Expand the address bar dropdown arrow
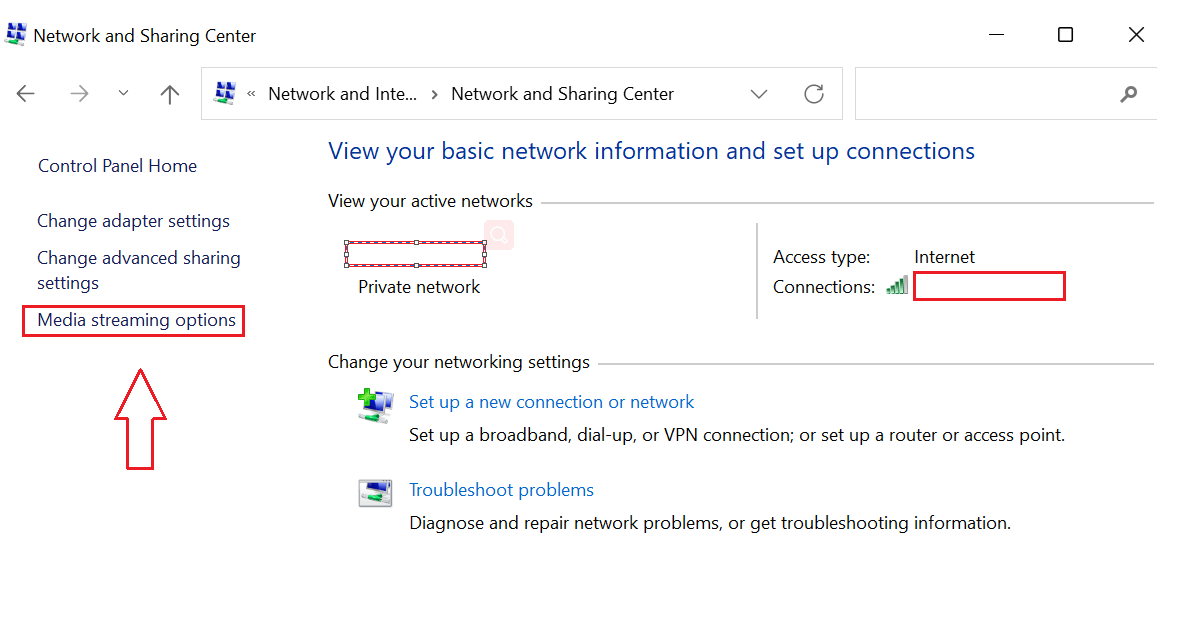The width and height of the screenshot is (1188, 628). (x=759, y=93)
